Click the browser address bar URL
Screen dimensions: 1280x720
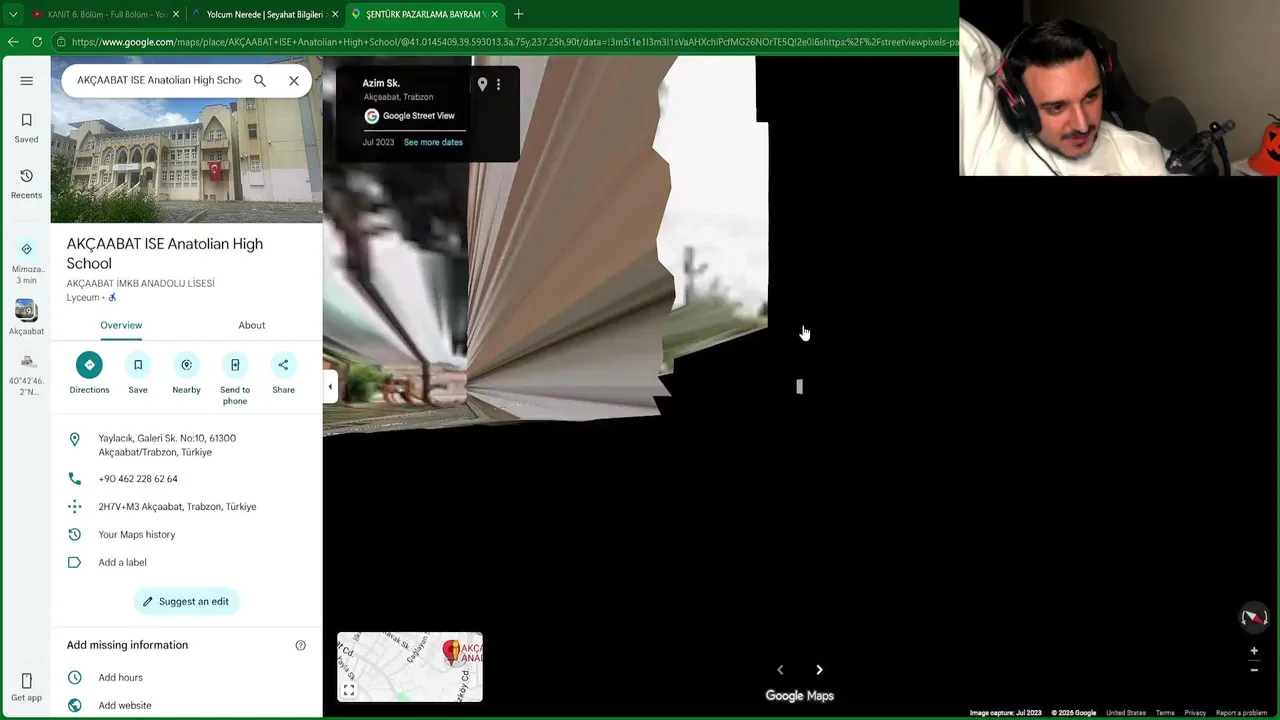[515, 42]
